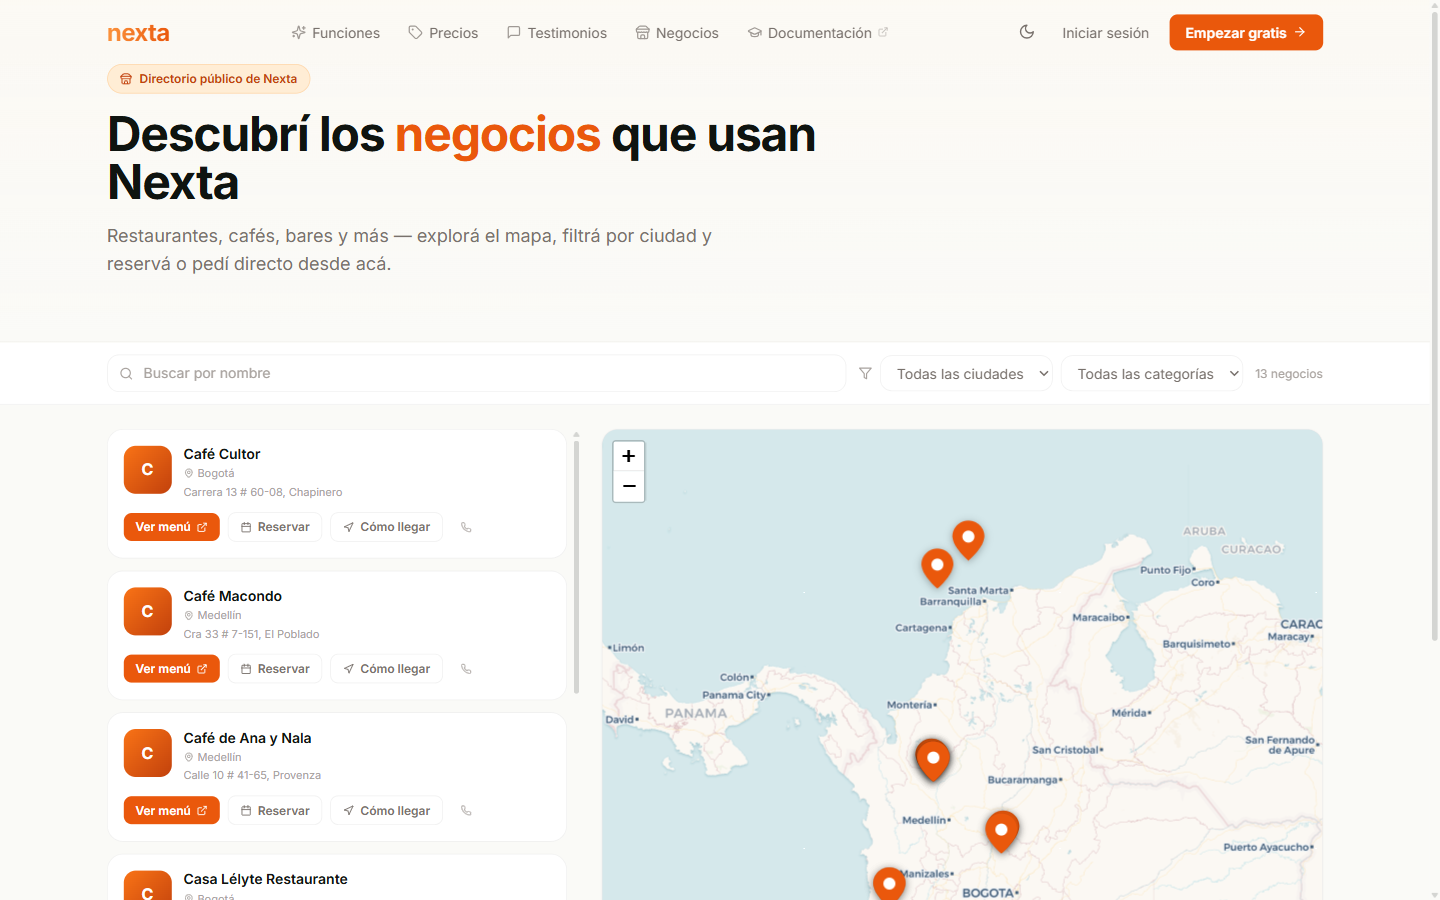Viewport: 1440px width, 900px height.
Task: Click the business list scrollbar
Action: 576,565
